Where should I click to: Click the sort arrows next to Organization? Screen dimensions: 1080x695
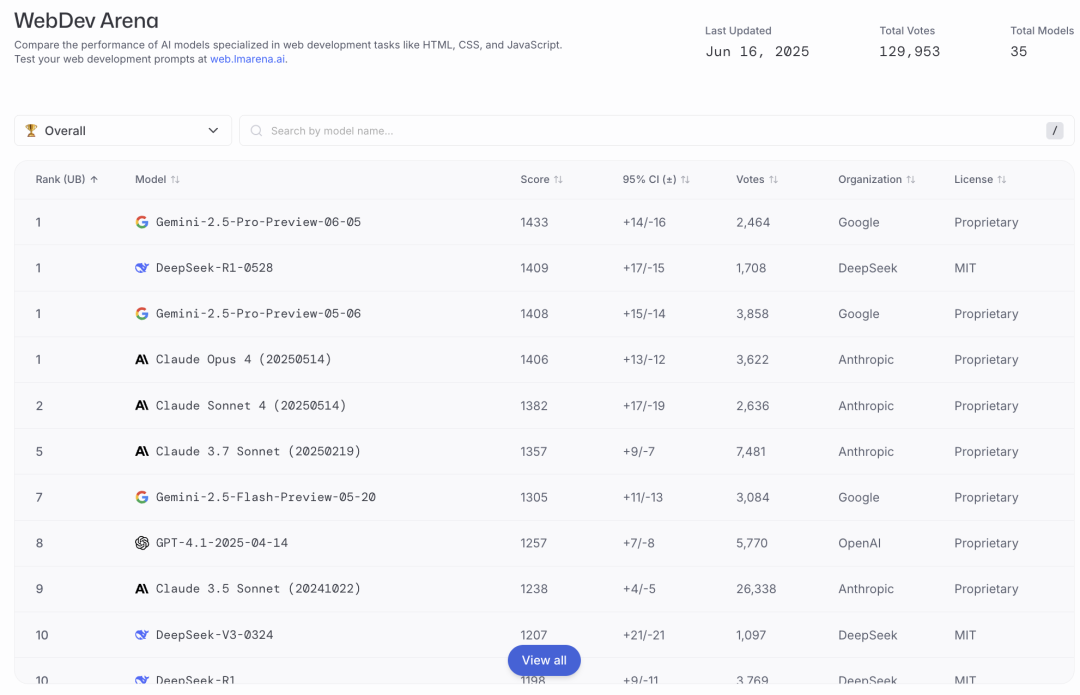(x=911, y=179)
